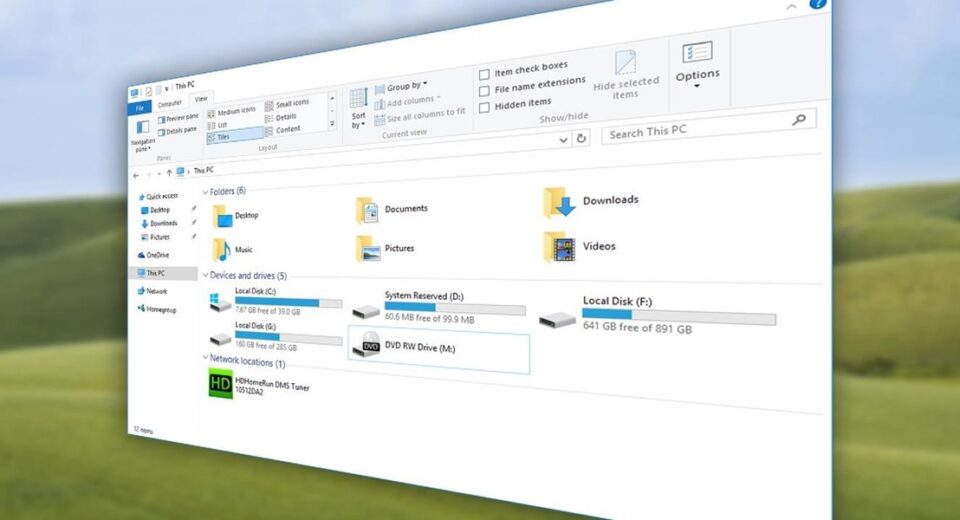This screenshot has height=520, width=960.
Task: Select Homegroup in navigation pane
Action: (x=157, y=309)
